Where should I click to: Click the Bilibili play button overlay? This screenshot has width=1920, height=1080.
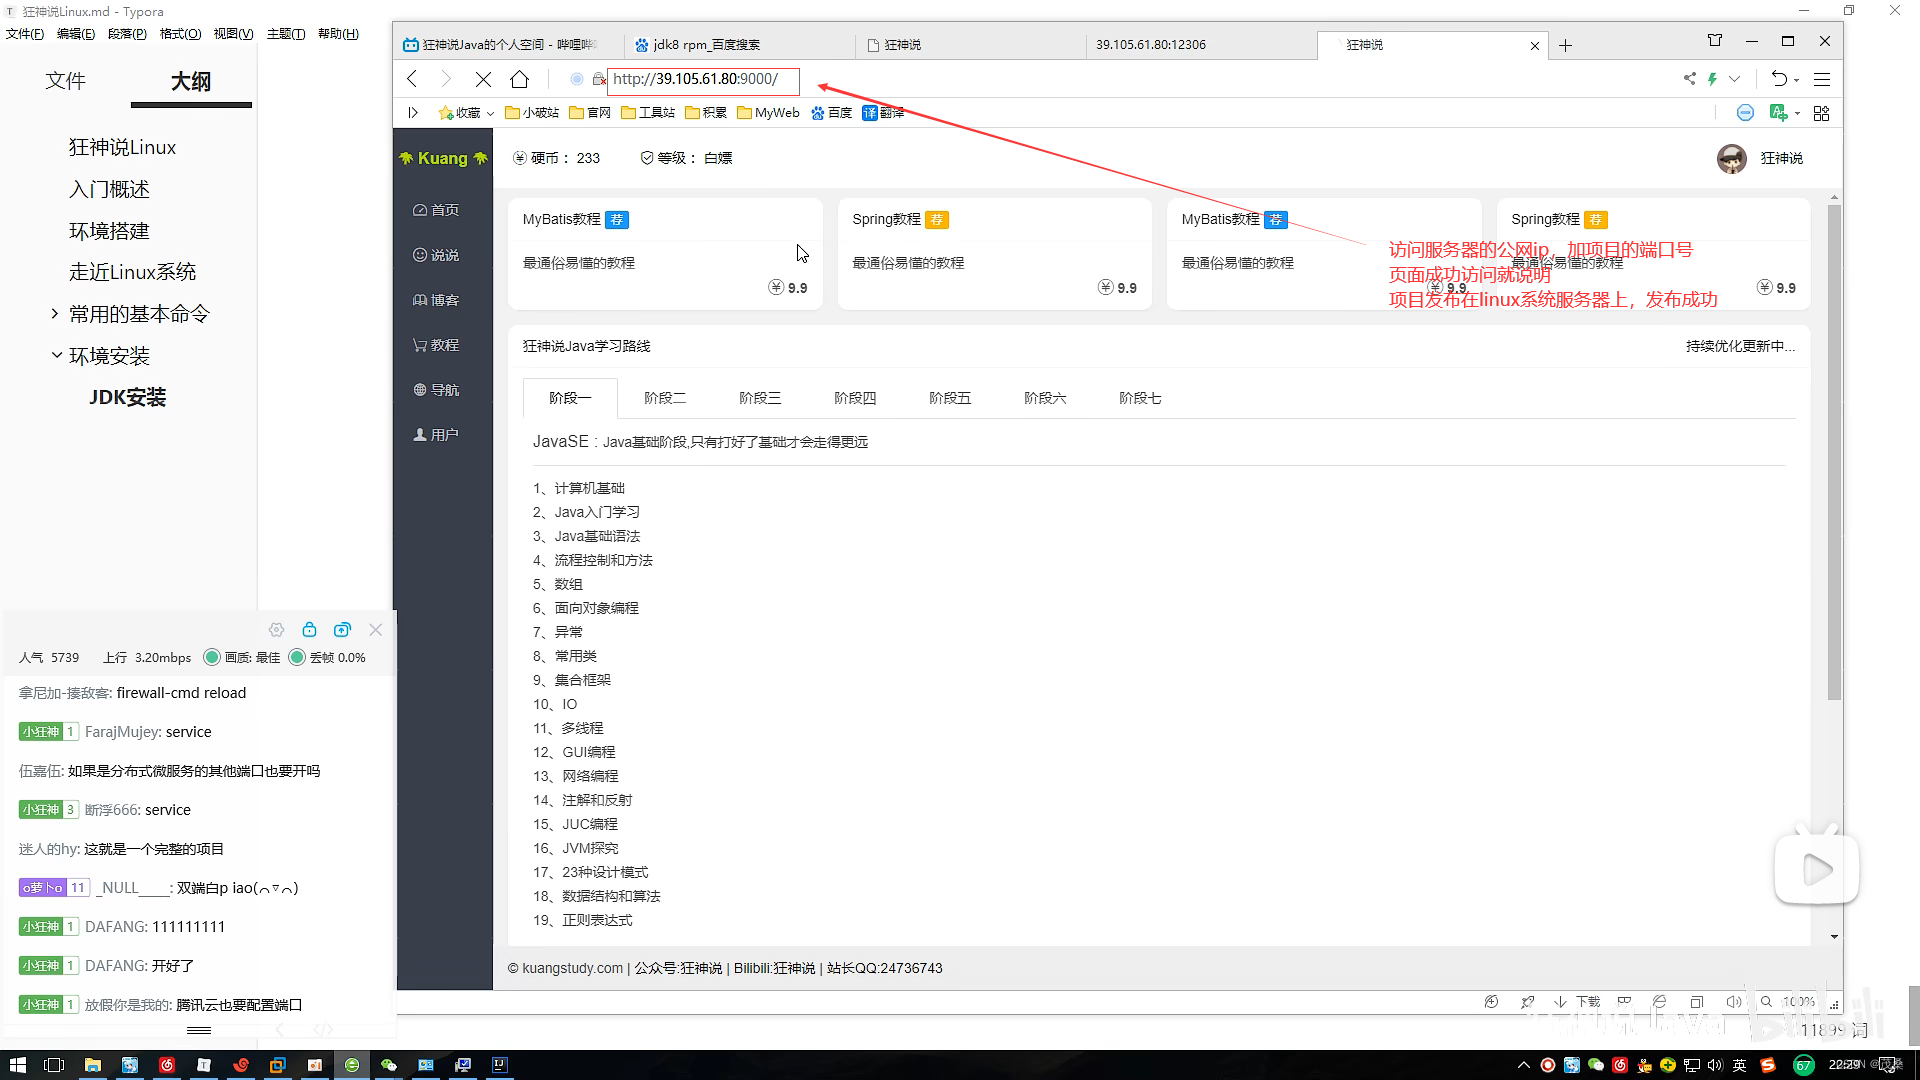tap(1816, 869)
